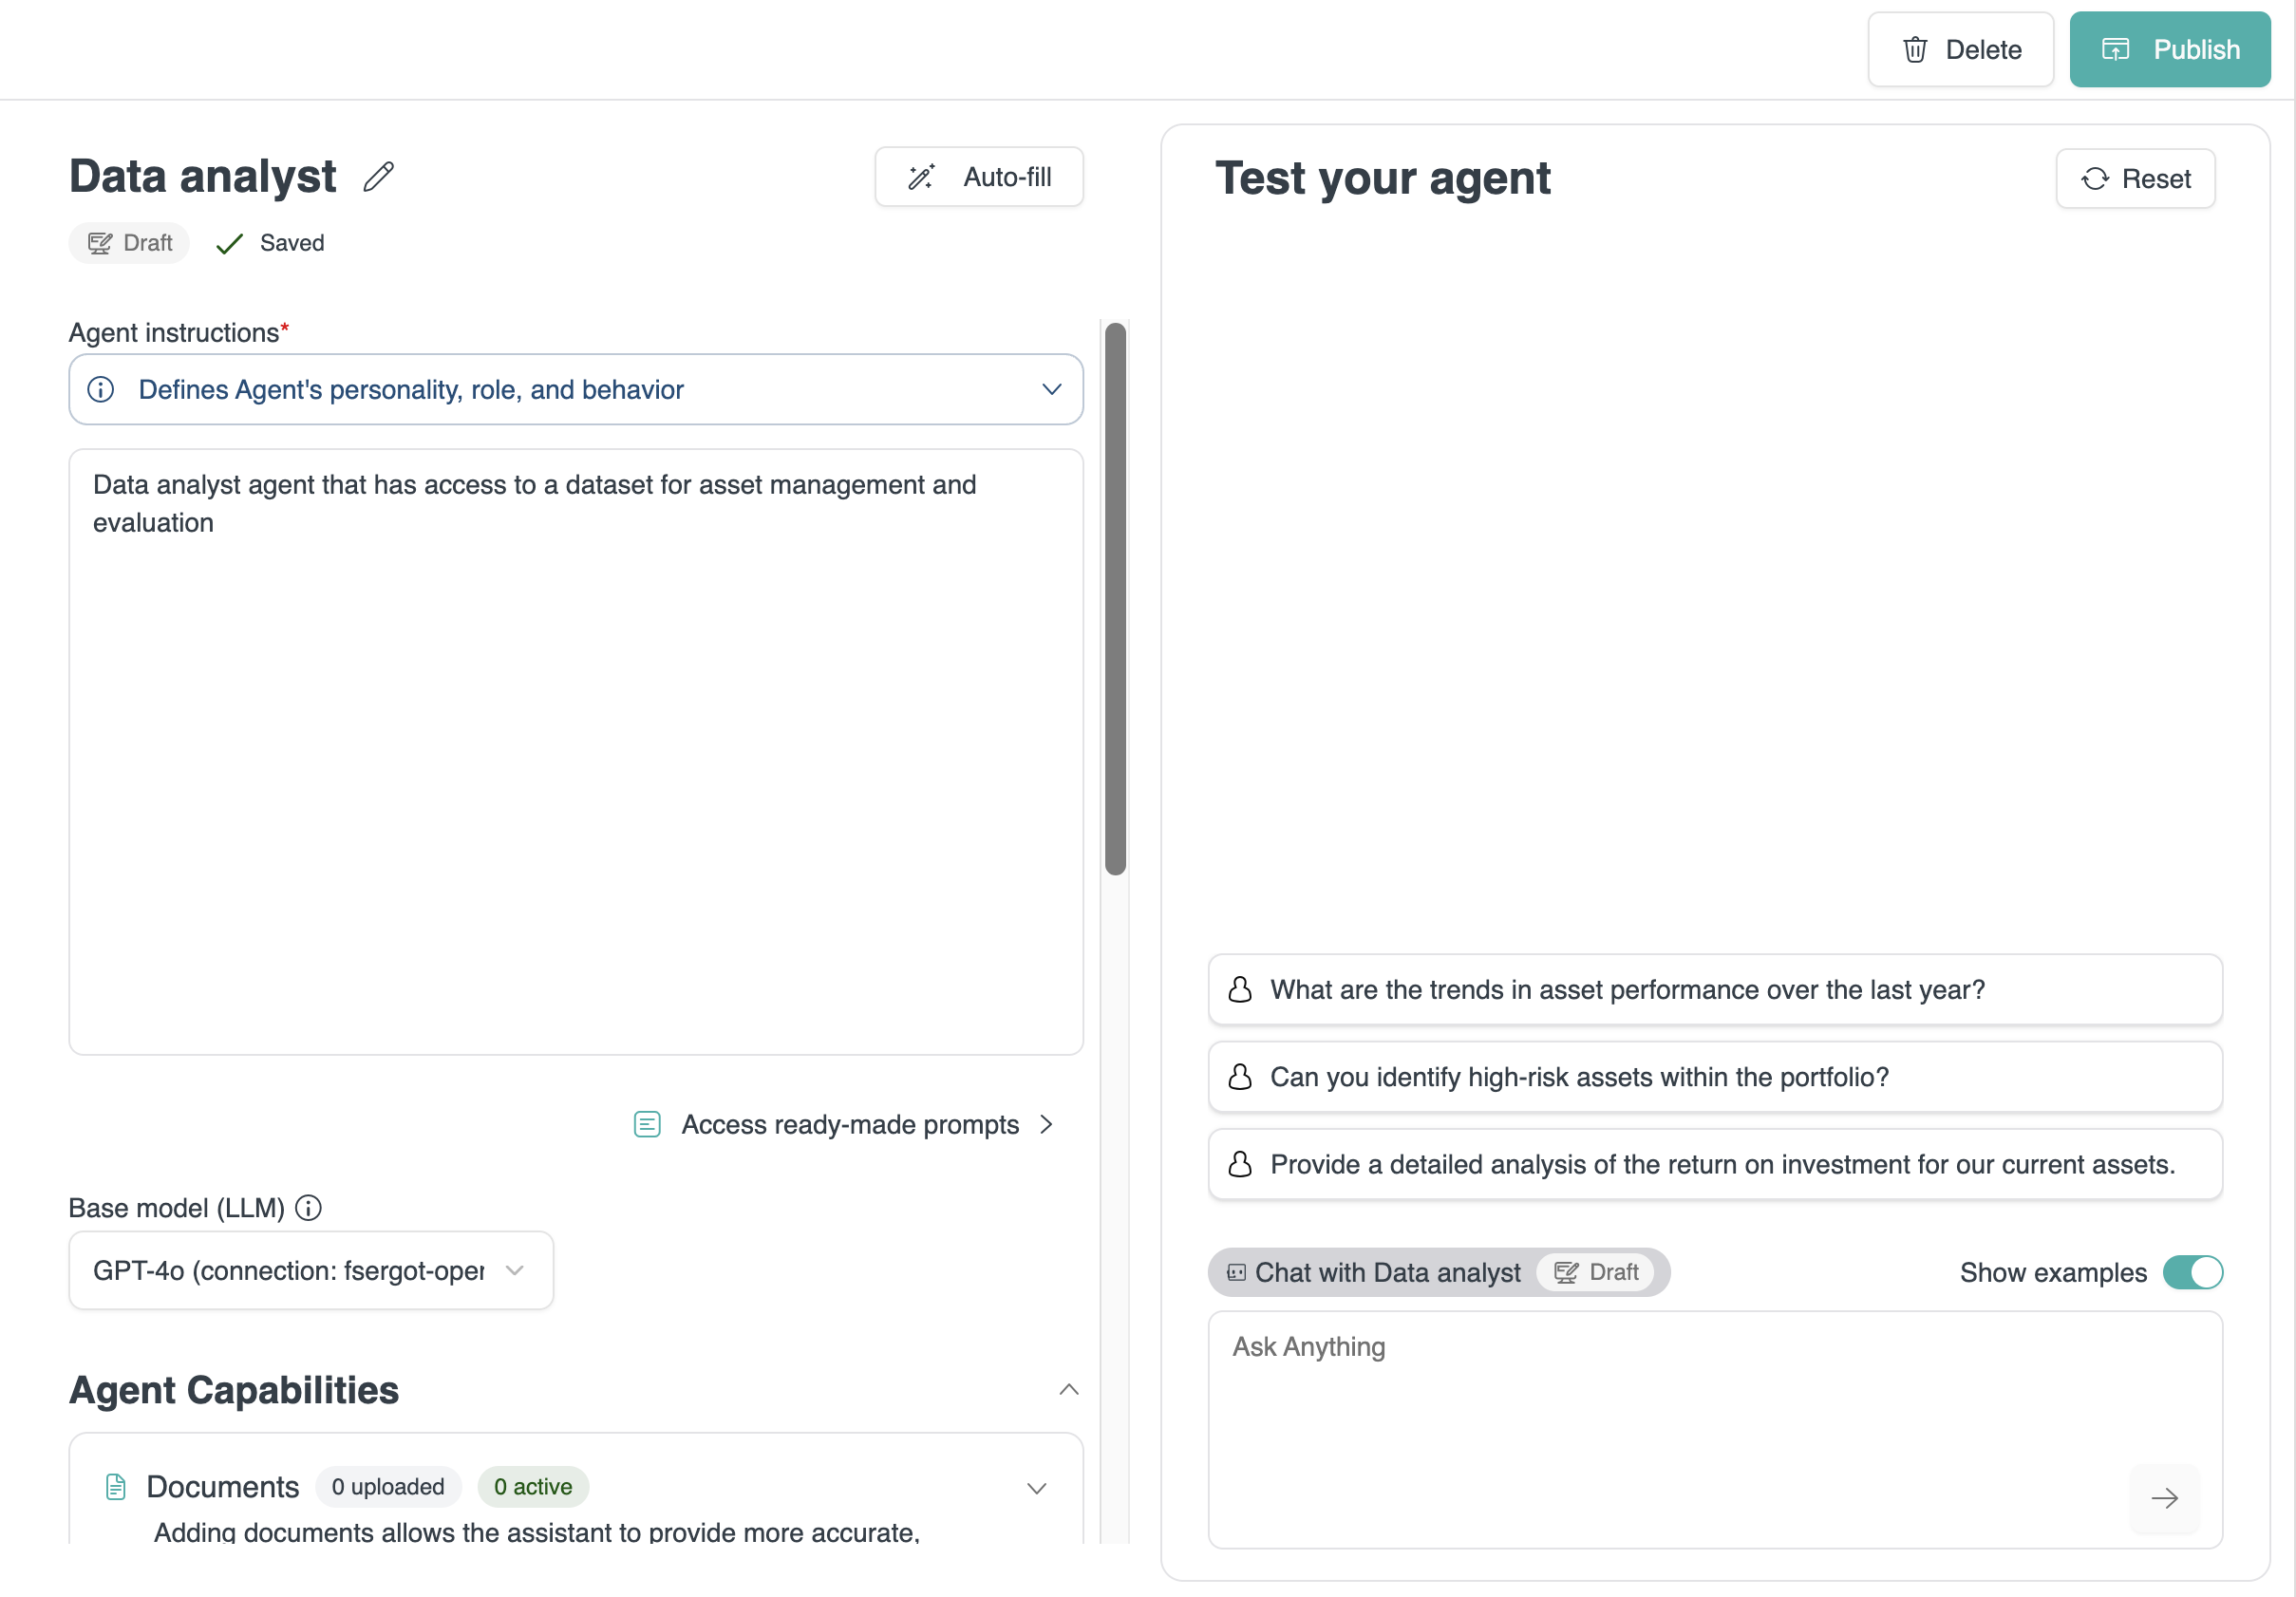Expand the Documents capability panel
Image resolution: width=2296 pixels, height=1597 pixels.
click(1037, 1488)
